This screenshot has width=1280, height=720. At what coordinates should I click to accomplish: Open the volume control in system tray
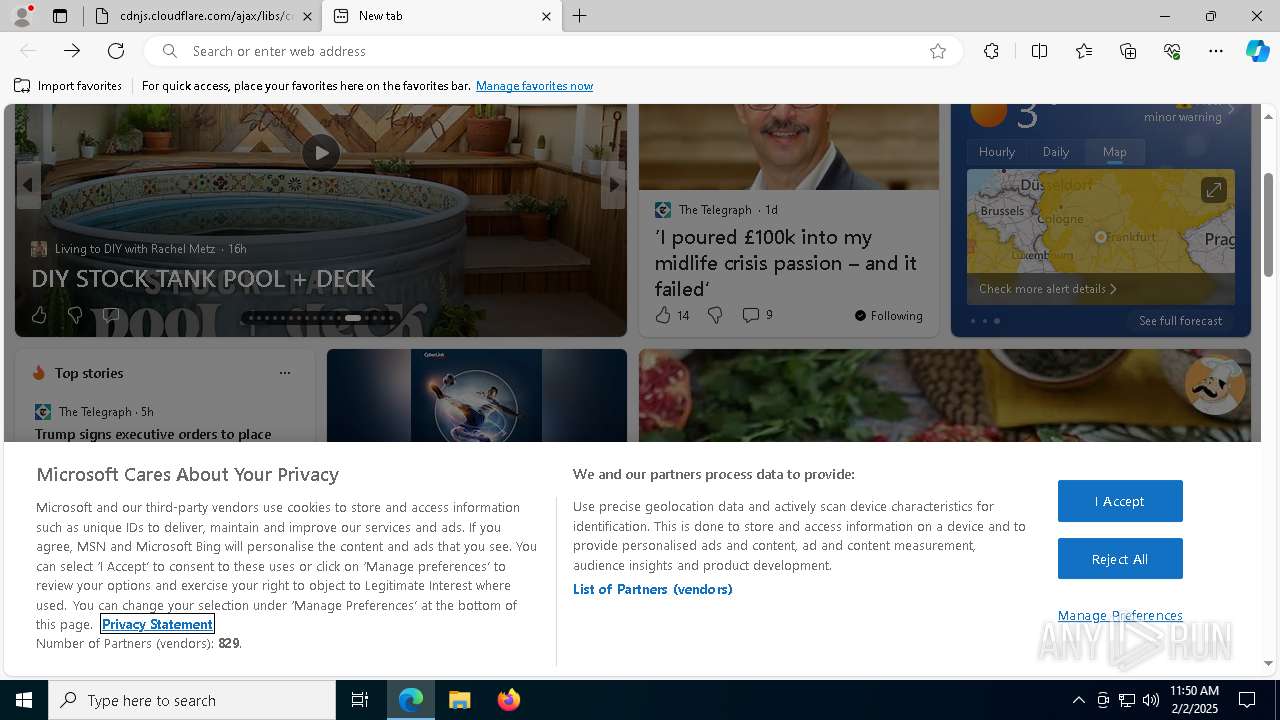(1151, 700)
